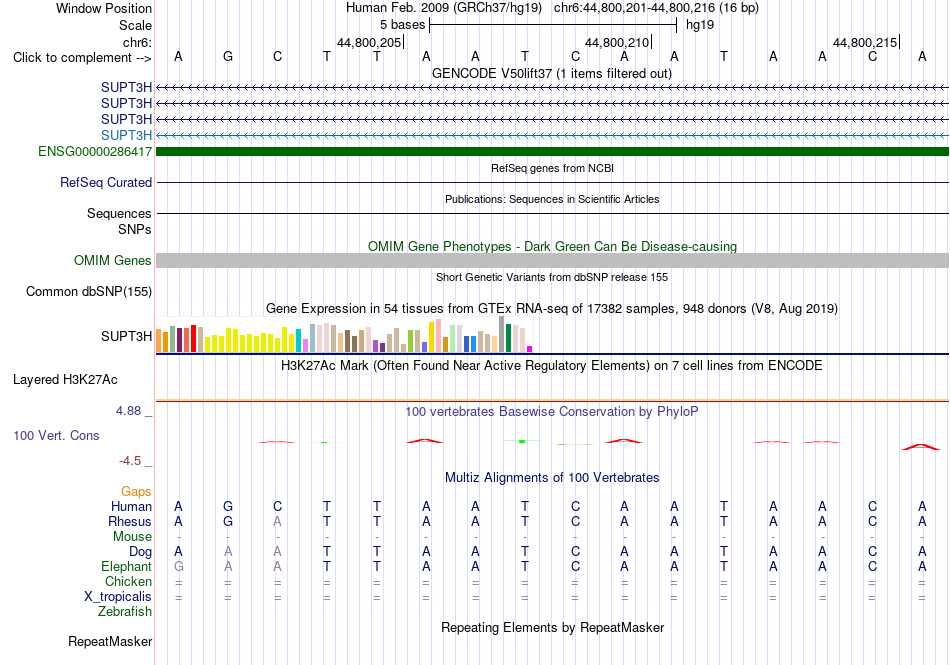Open the OMIM Genes track label

pos(112,260)
